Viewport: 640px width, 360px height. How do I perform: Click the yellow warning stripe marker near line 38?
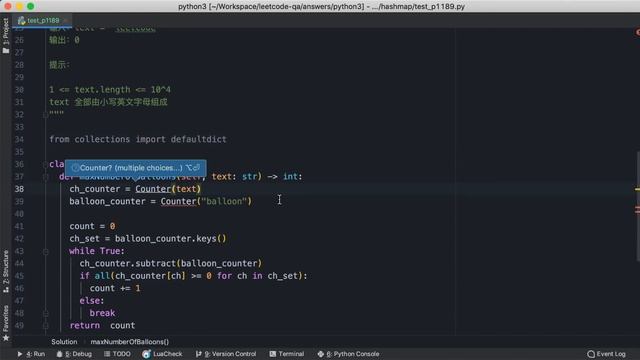click(637, 189)
